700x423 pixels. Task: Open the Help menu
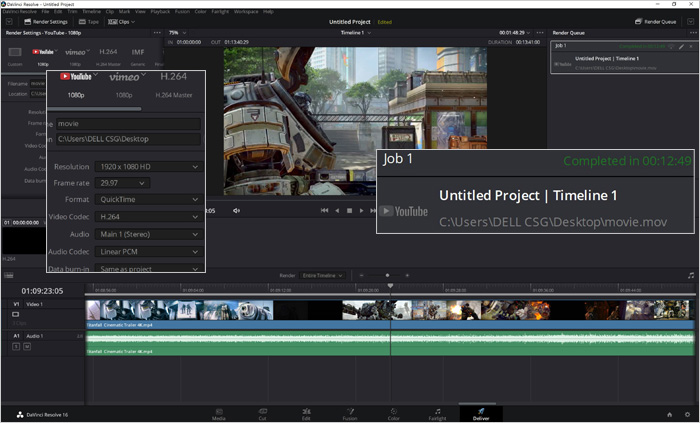268,12
